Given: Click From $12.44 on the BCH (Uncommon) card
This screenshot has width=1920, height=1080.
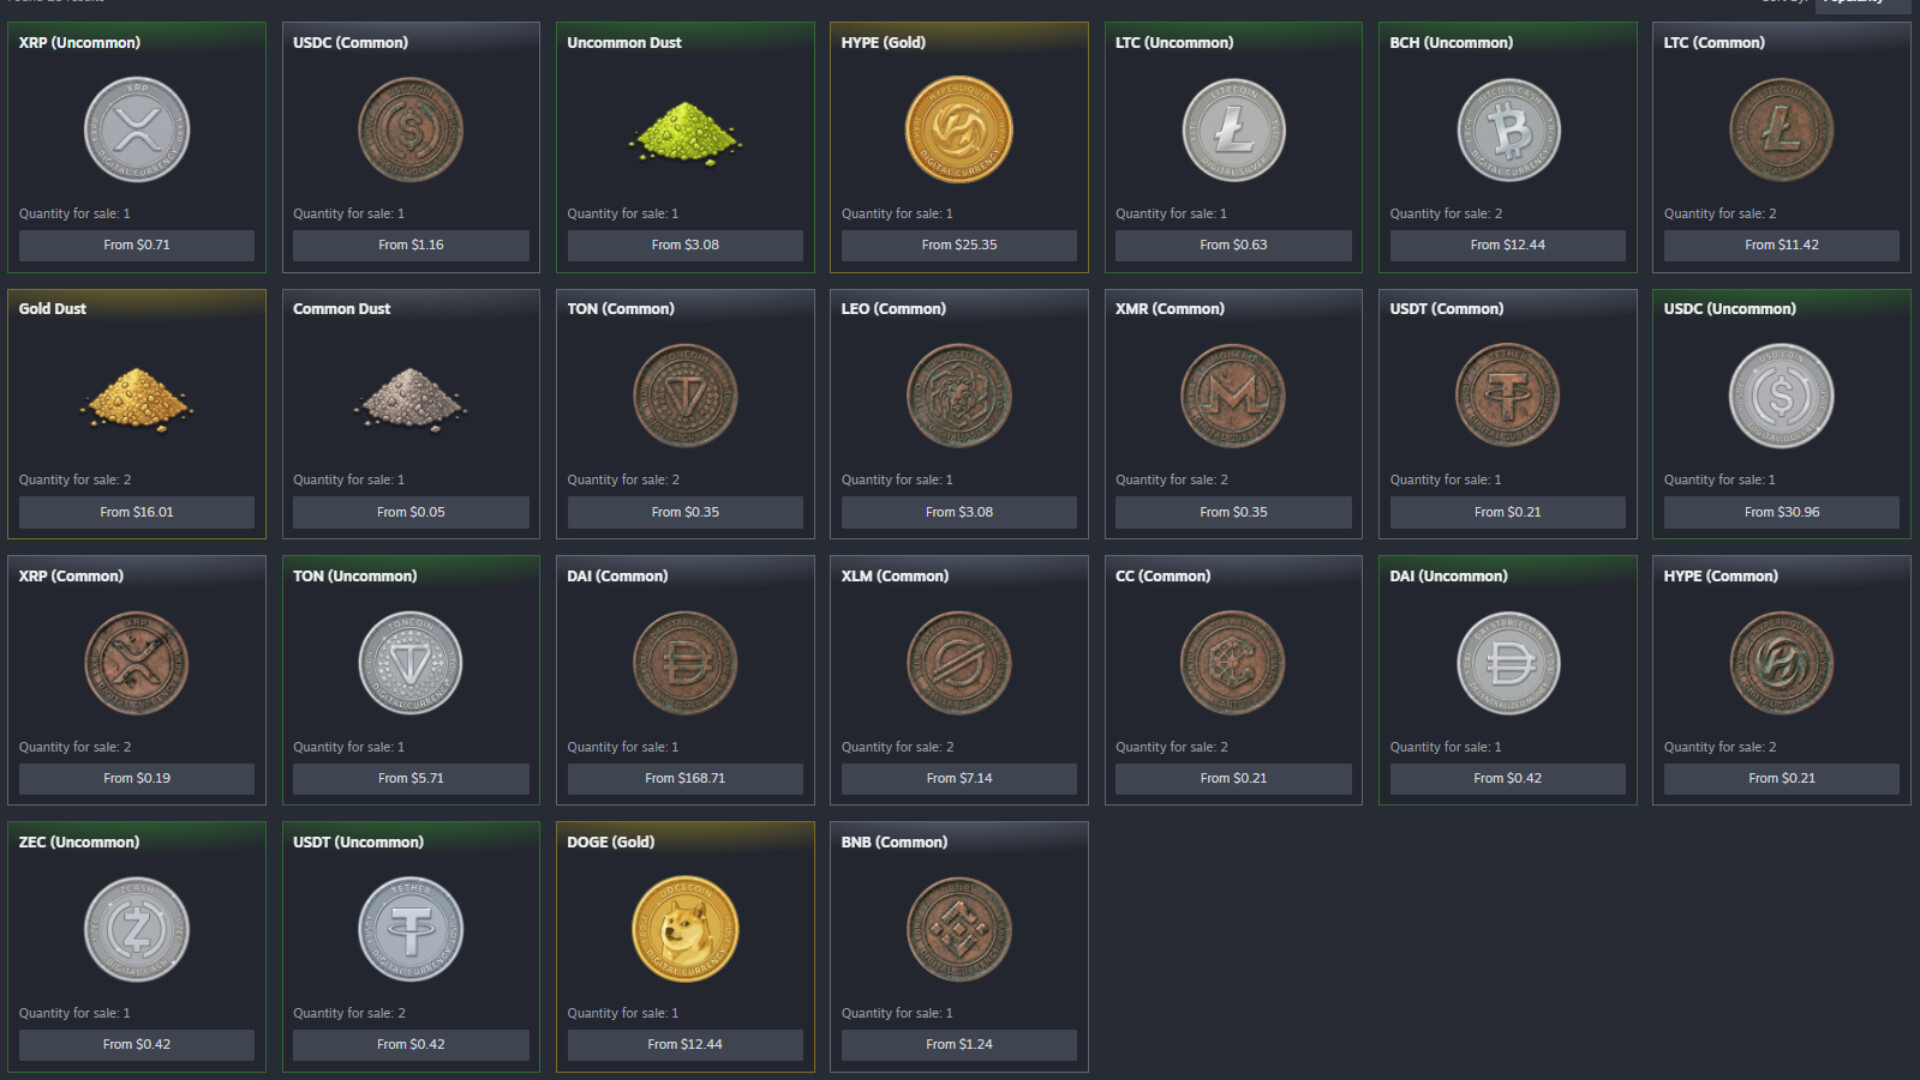Looking at the screenshot, I should (x=1508, y=245).
